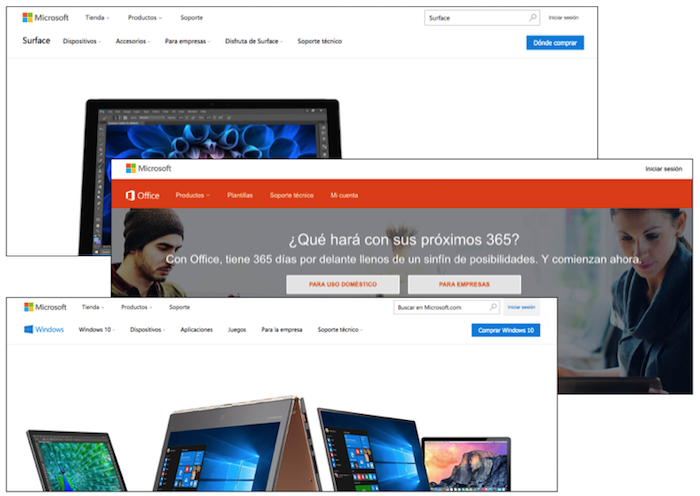Click the copper convertible laptop image
The image size is (700, 496).
point(237,444)
